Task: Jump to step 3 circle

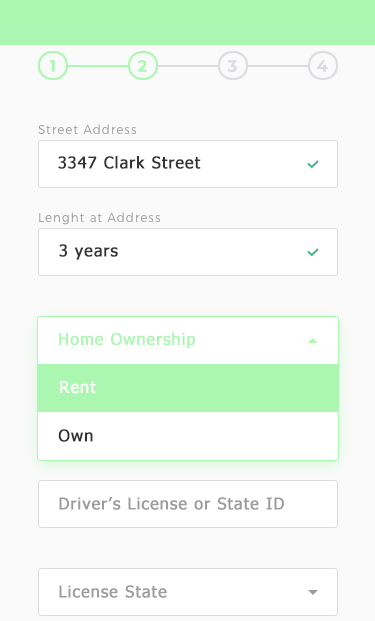Action: [x=233, y=66]
